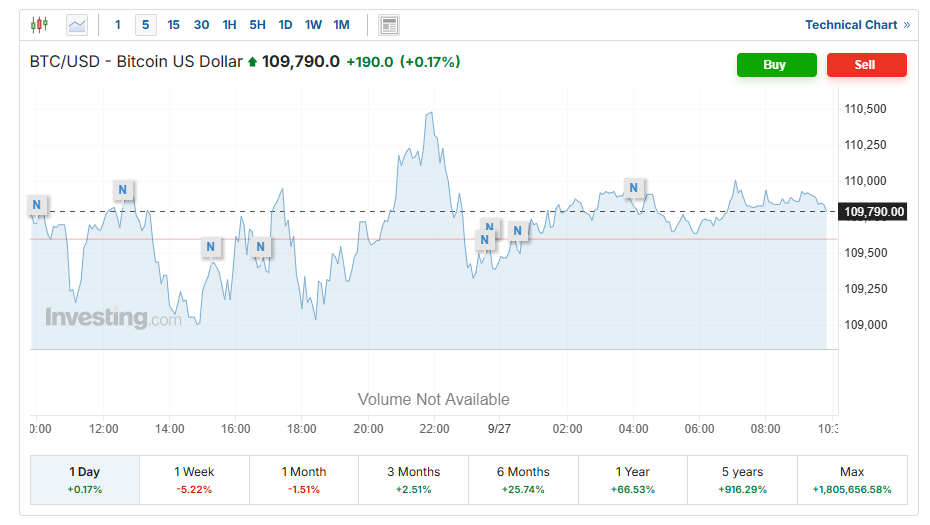This screenshot has width=930, height=525.
Task: Open the first news marker at chart start
Action: point(37,206)
